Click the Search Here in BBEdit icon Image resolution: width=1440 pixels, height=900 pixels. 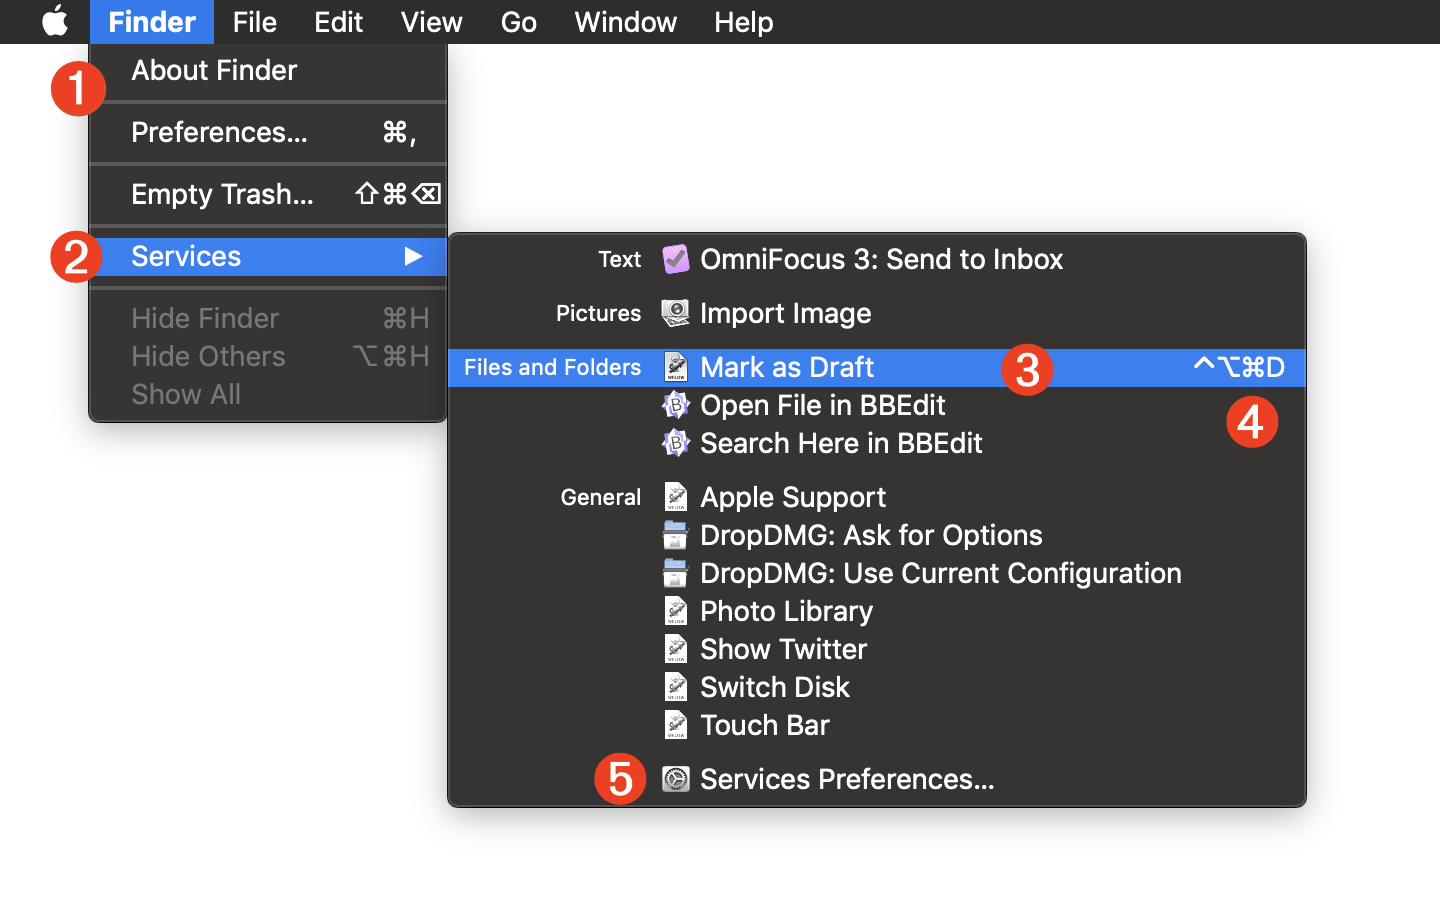click(x=676, y=443)
